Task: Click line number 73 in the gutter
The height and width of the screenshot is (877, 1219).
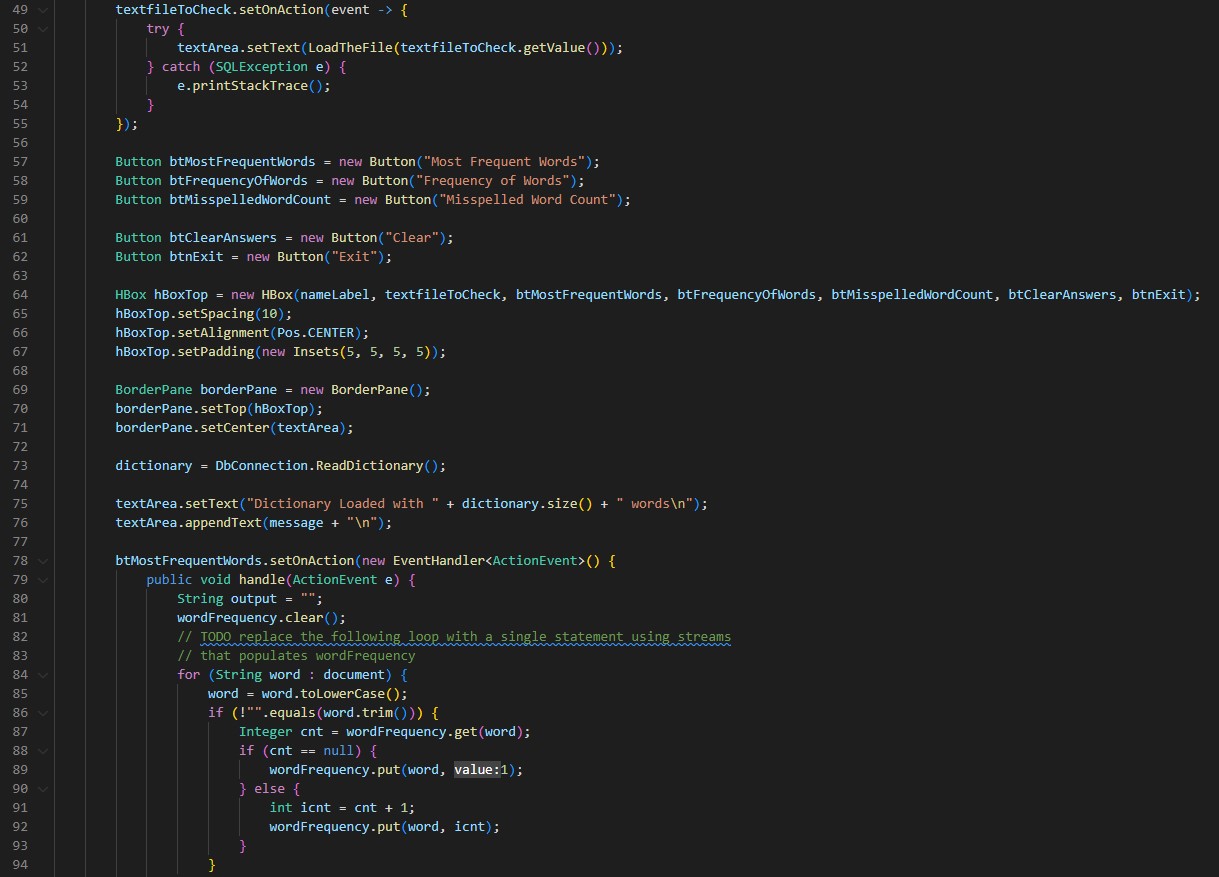Action: click(x=20, y=466)
